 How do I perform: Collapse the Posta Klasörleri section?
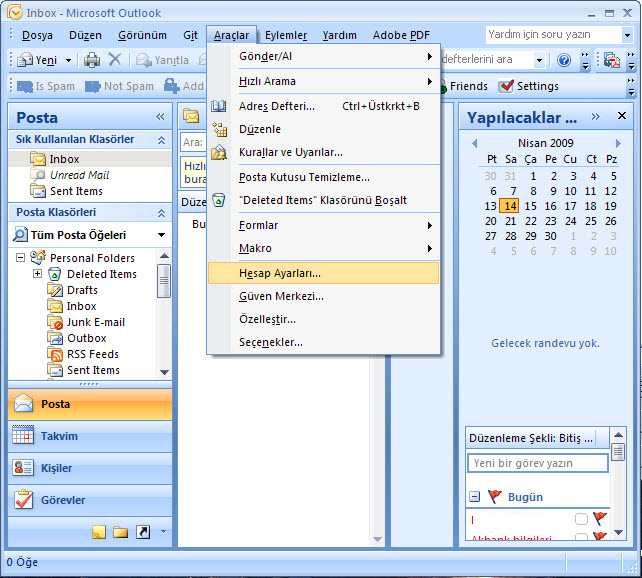162,213
